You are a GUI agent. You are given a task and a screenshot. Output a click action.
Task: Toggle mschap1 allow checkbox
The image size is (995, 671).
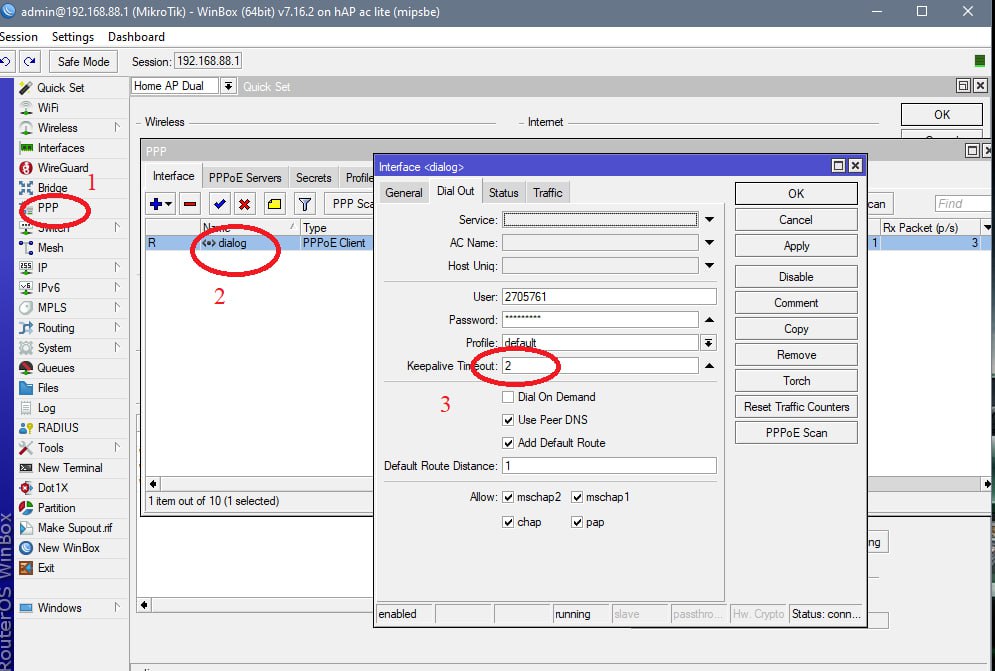coord(577,497)
